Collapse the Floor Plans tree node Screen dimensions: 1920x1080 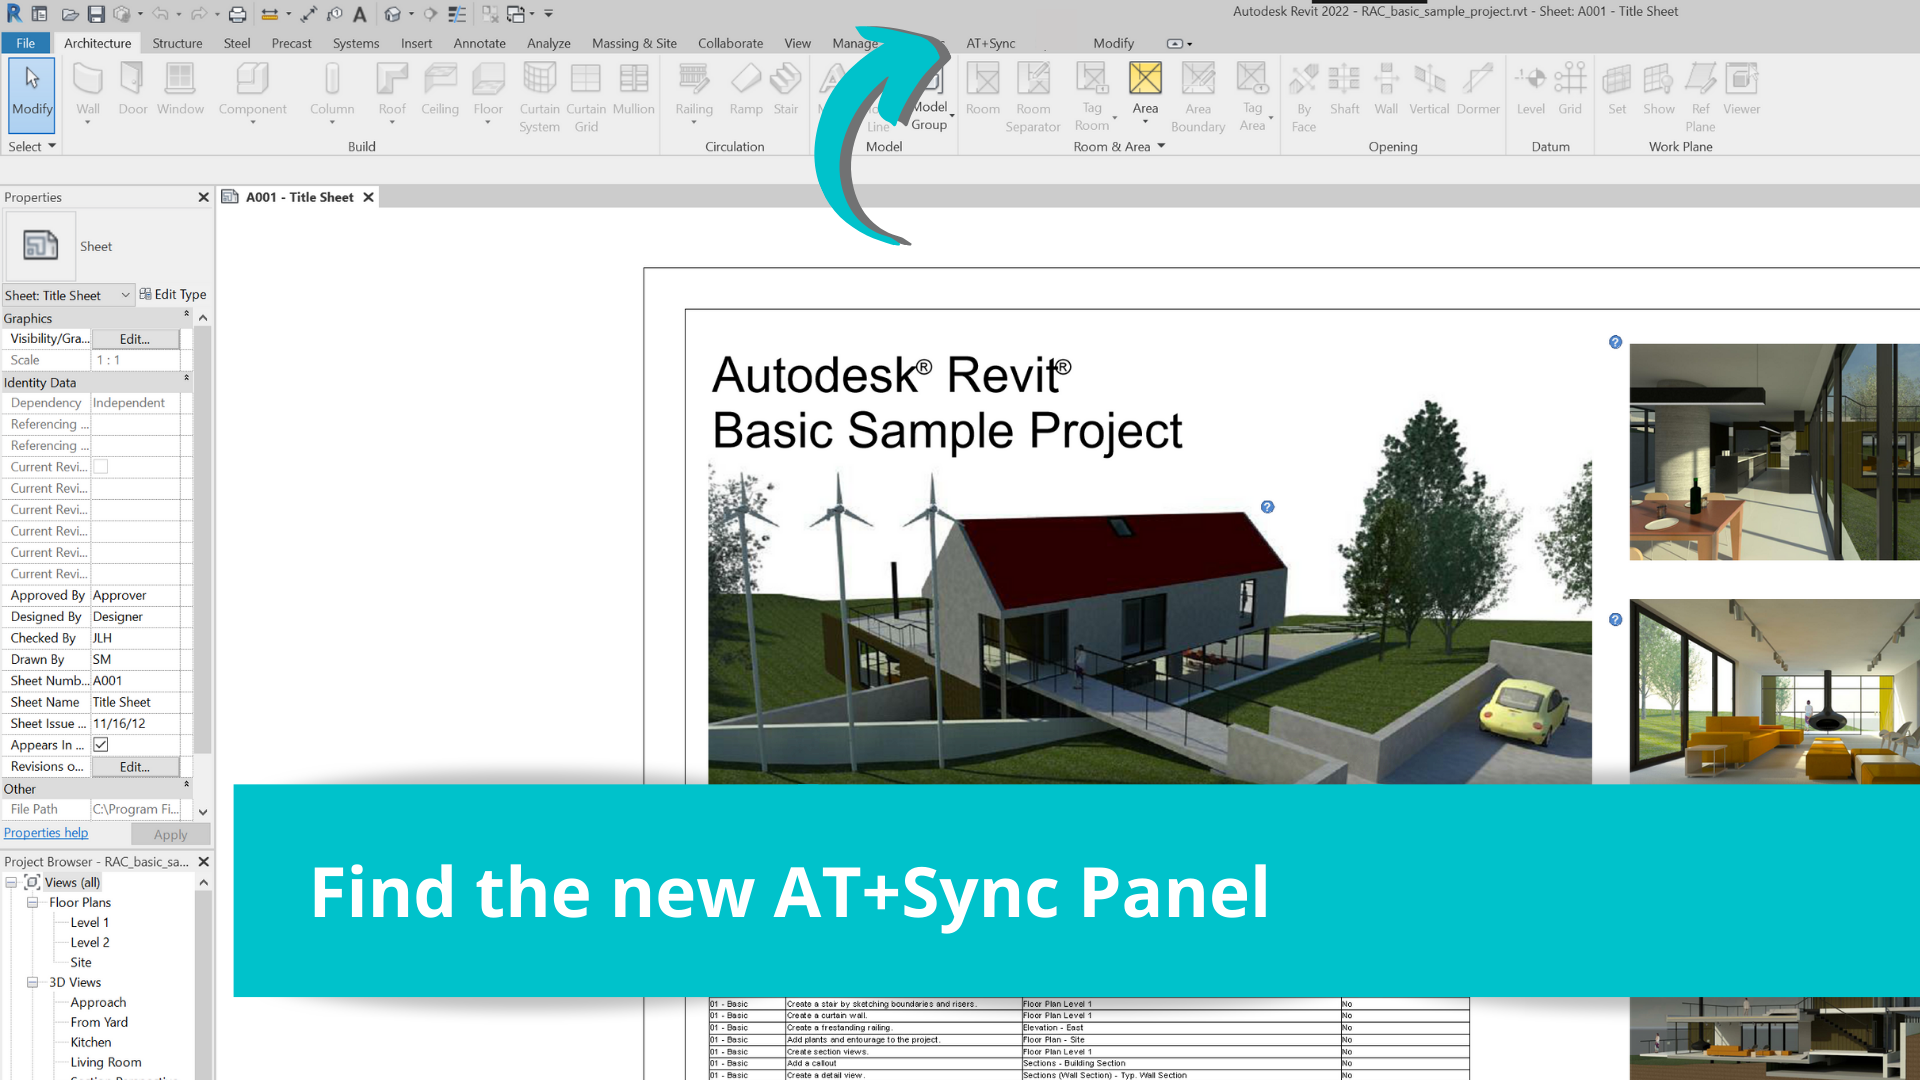32,902
